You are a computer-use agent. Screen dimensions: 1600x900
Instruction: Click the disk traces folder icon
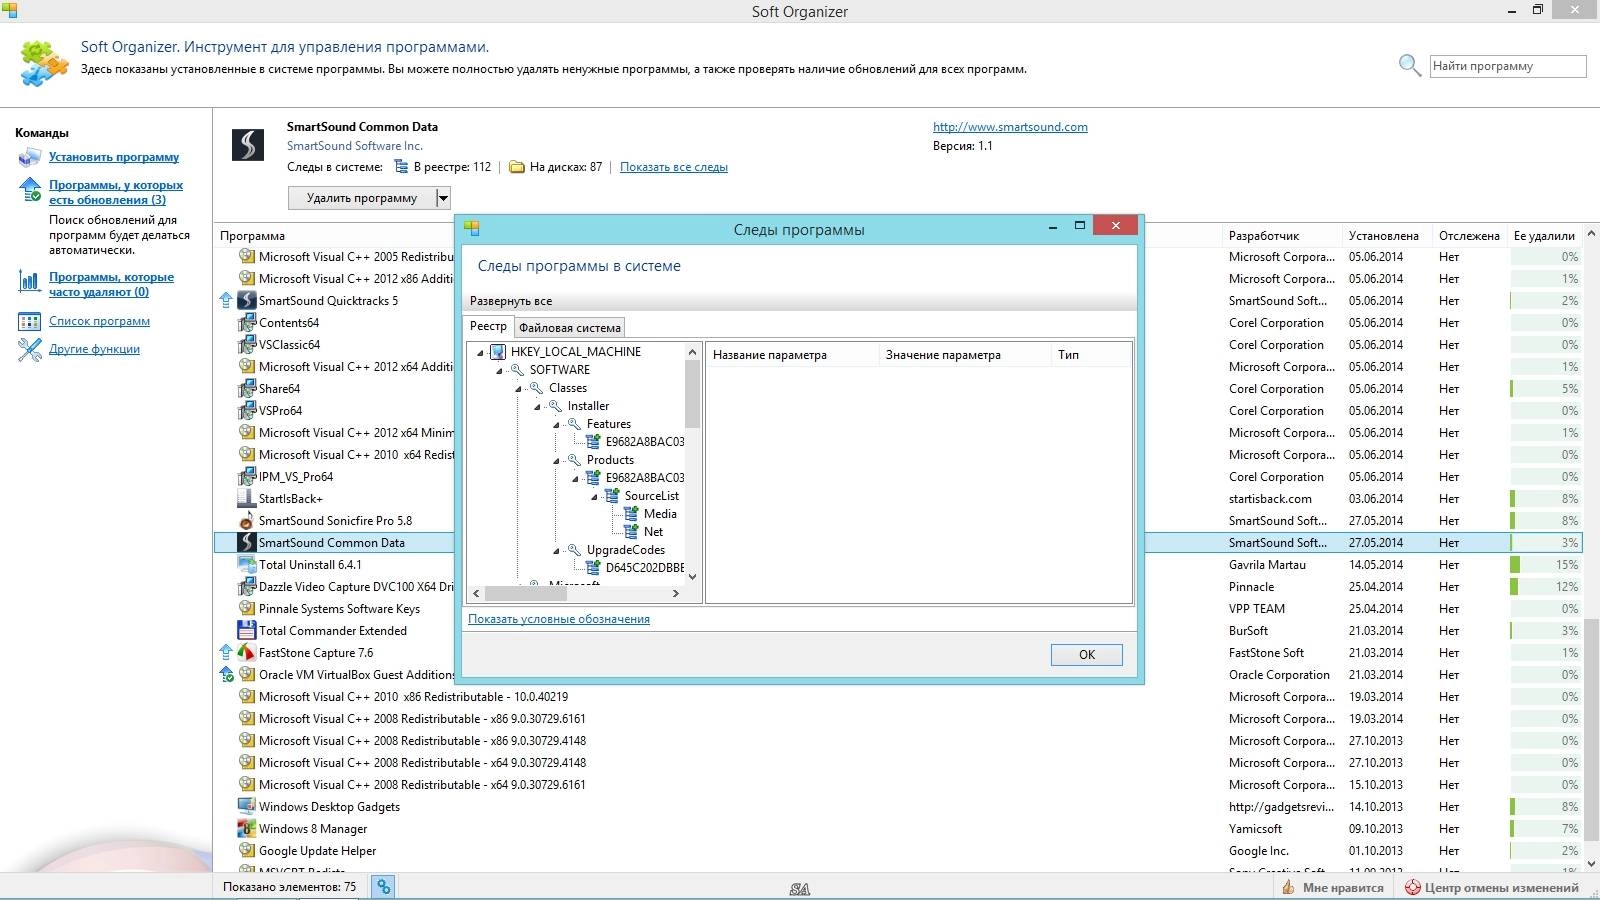tap(517, 167)
